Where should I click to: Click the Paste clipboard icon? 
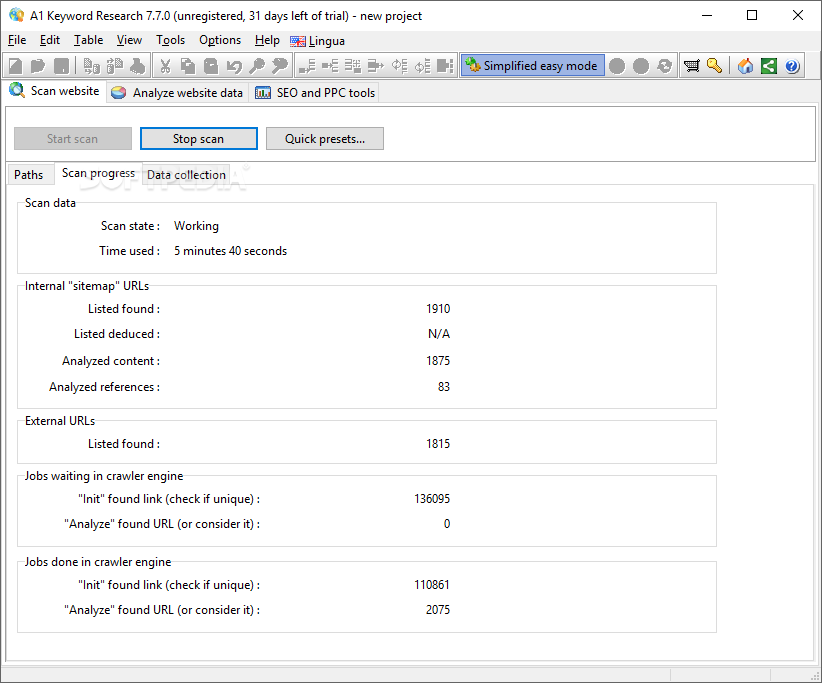[211, 66]
